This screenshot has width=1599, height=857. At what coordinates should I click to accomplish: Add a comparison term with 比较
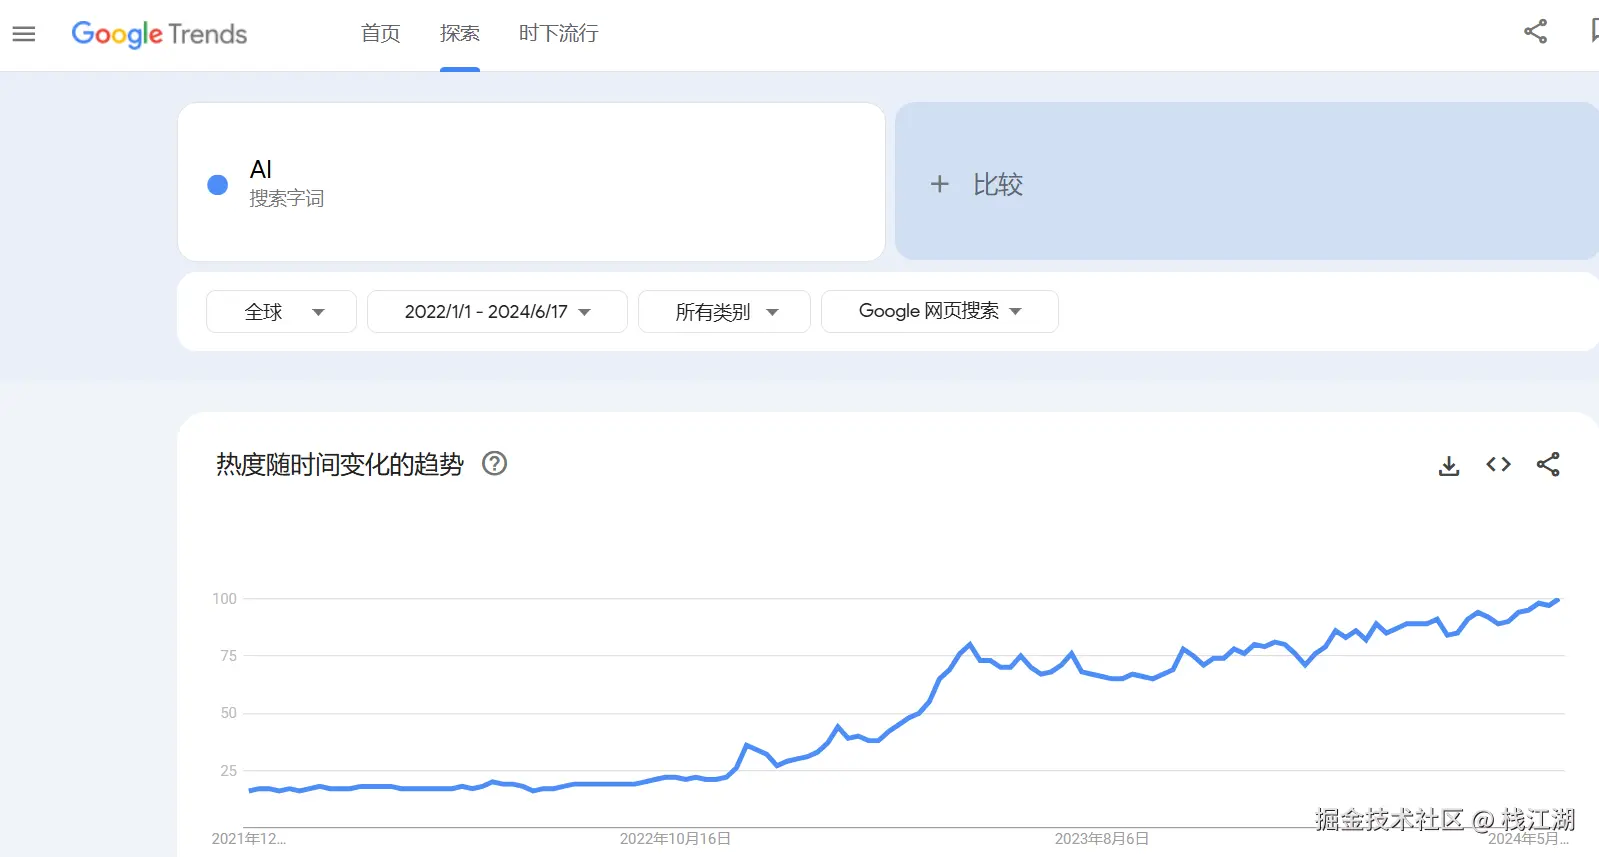tap(1246, 182)
